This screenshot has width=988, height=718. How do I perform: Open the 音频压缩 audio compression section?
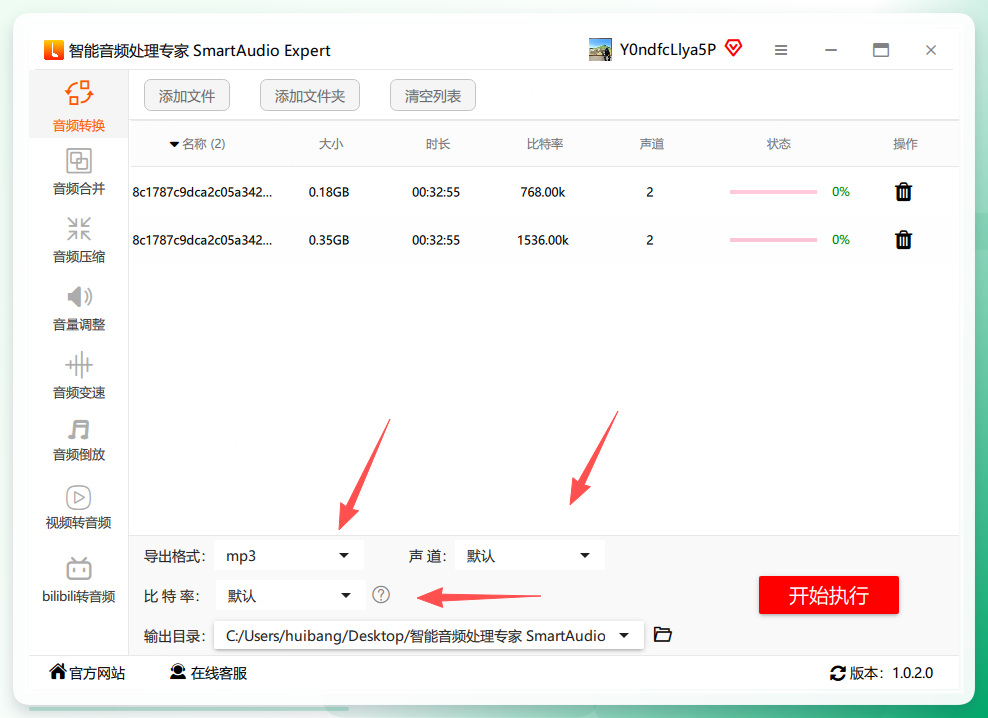(x=79, y=240)
